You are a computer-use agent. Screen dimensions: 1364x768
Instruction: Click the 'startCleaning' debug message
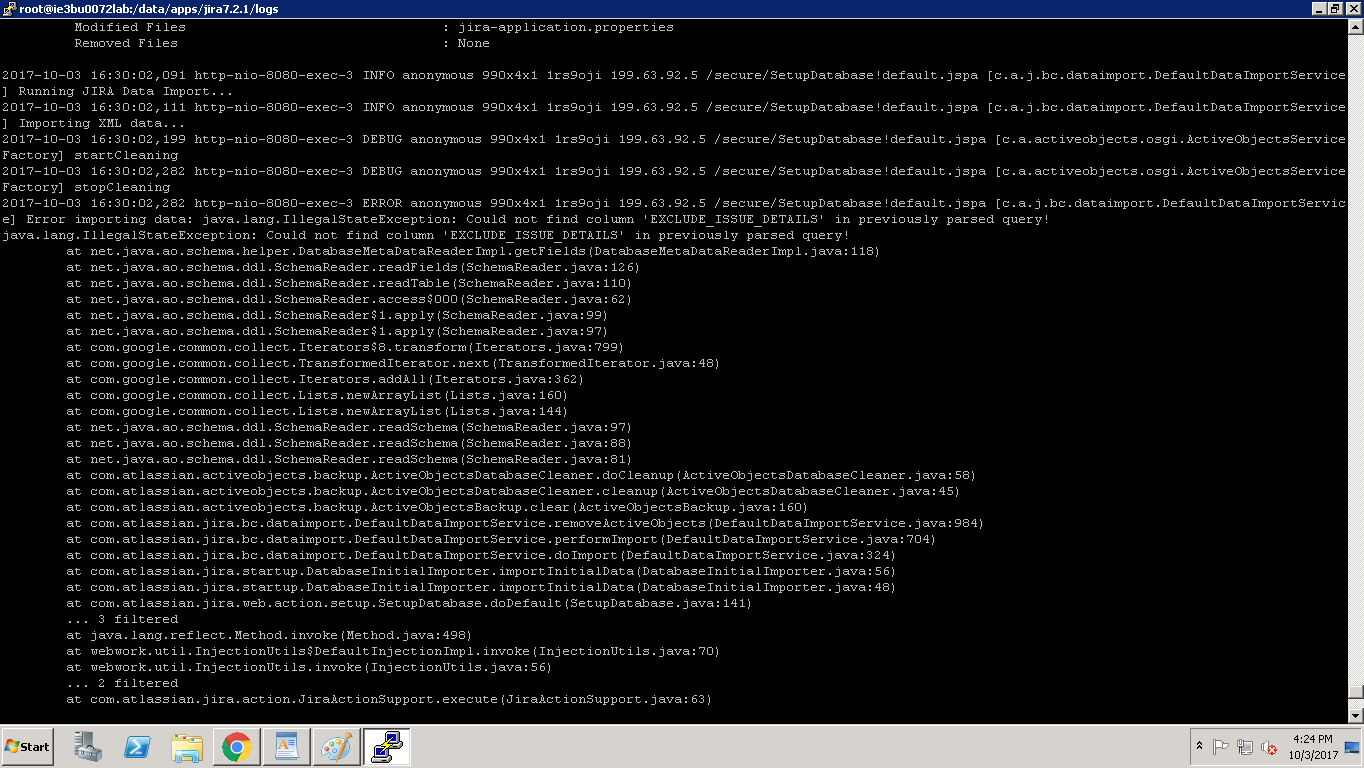tap(126, 155)
